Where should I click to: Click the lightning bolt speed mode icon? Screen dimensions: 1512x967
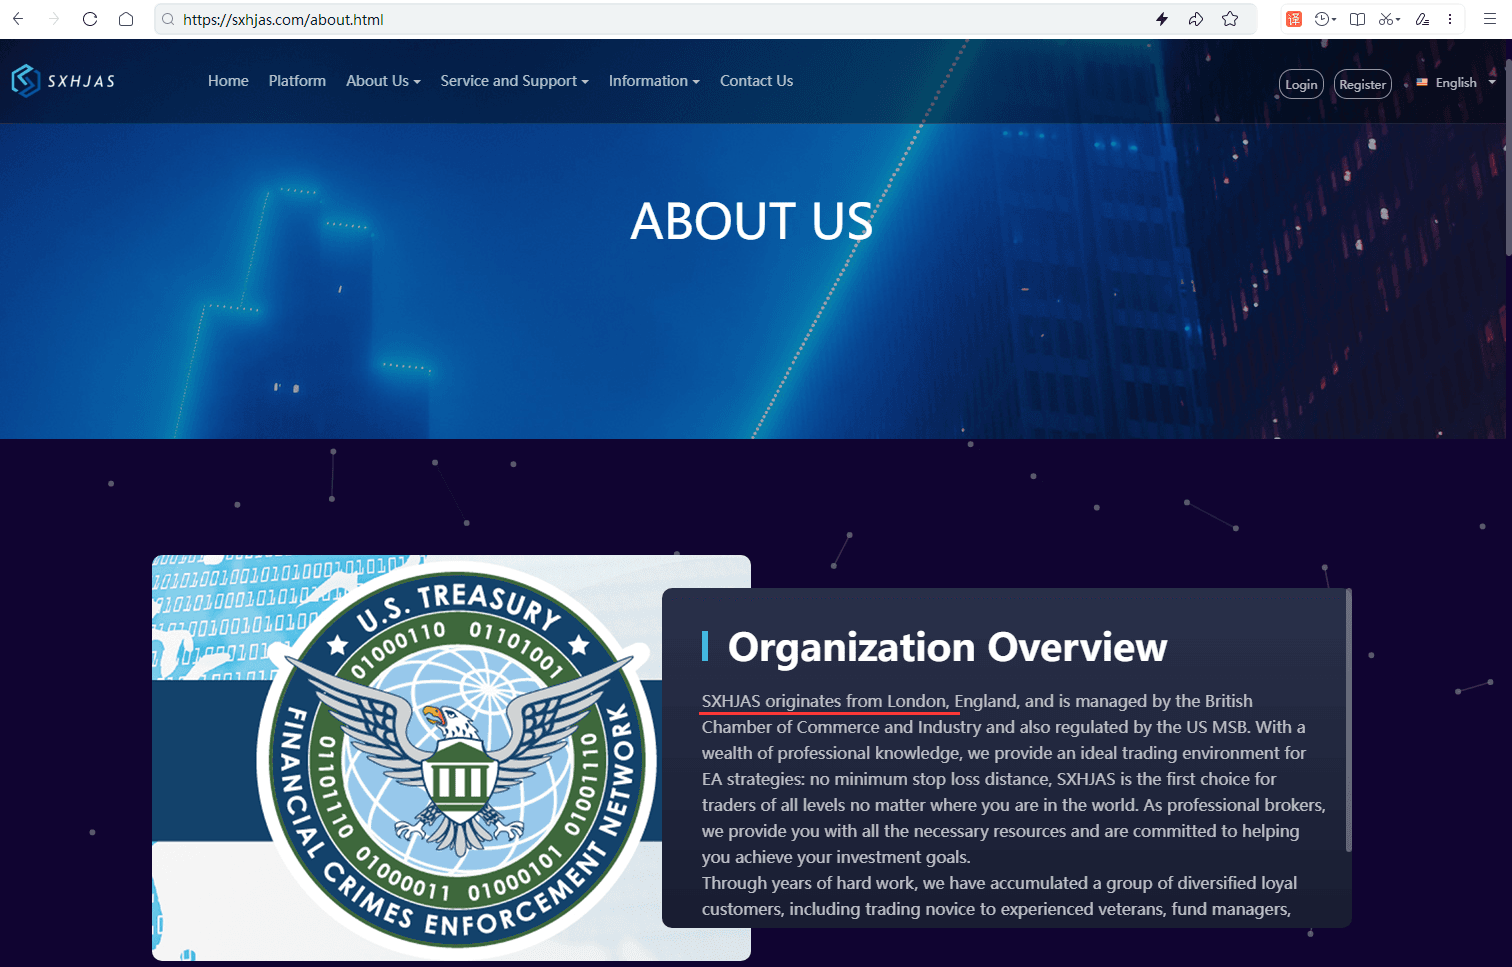coord(1162,19)
